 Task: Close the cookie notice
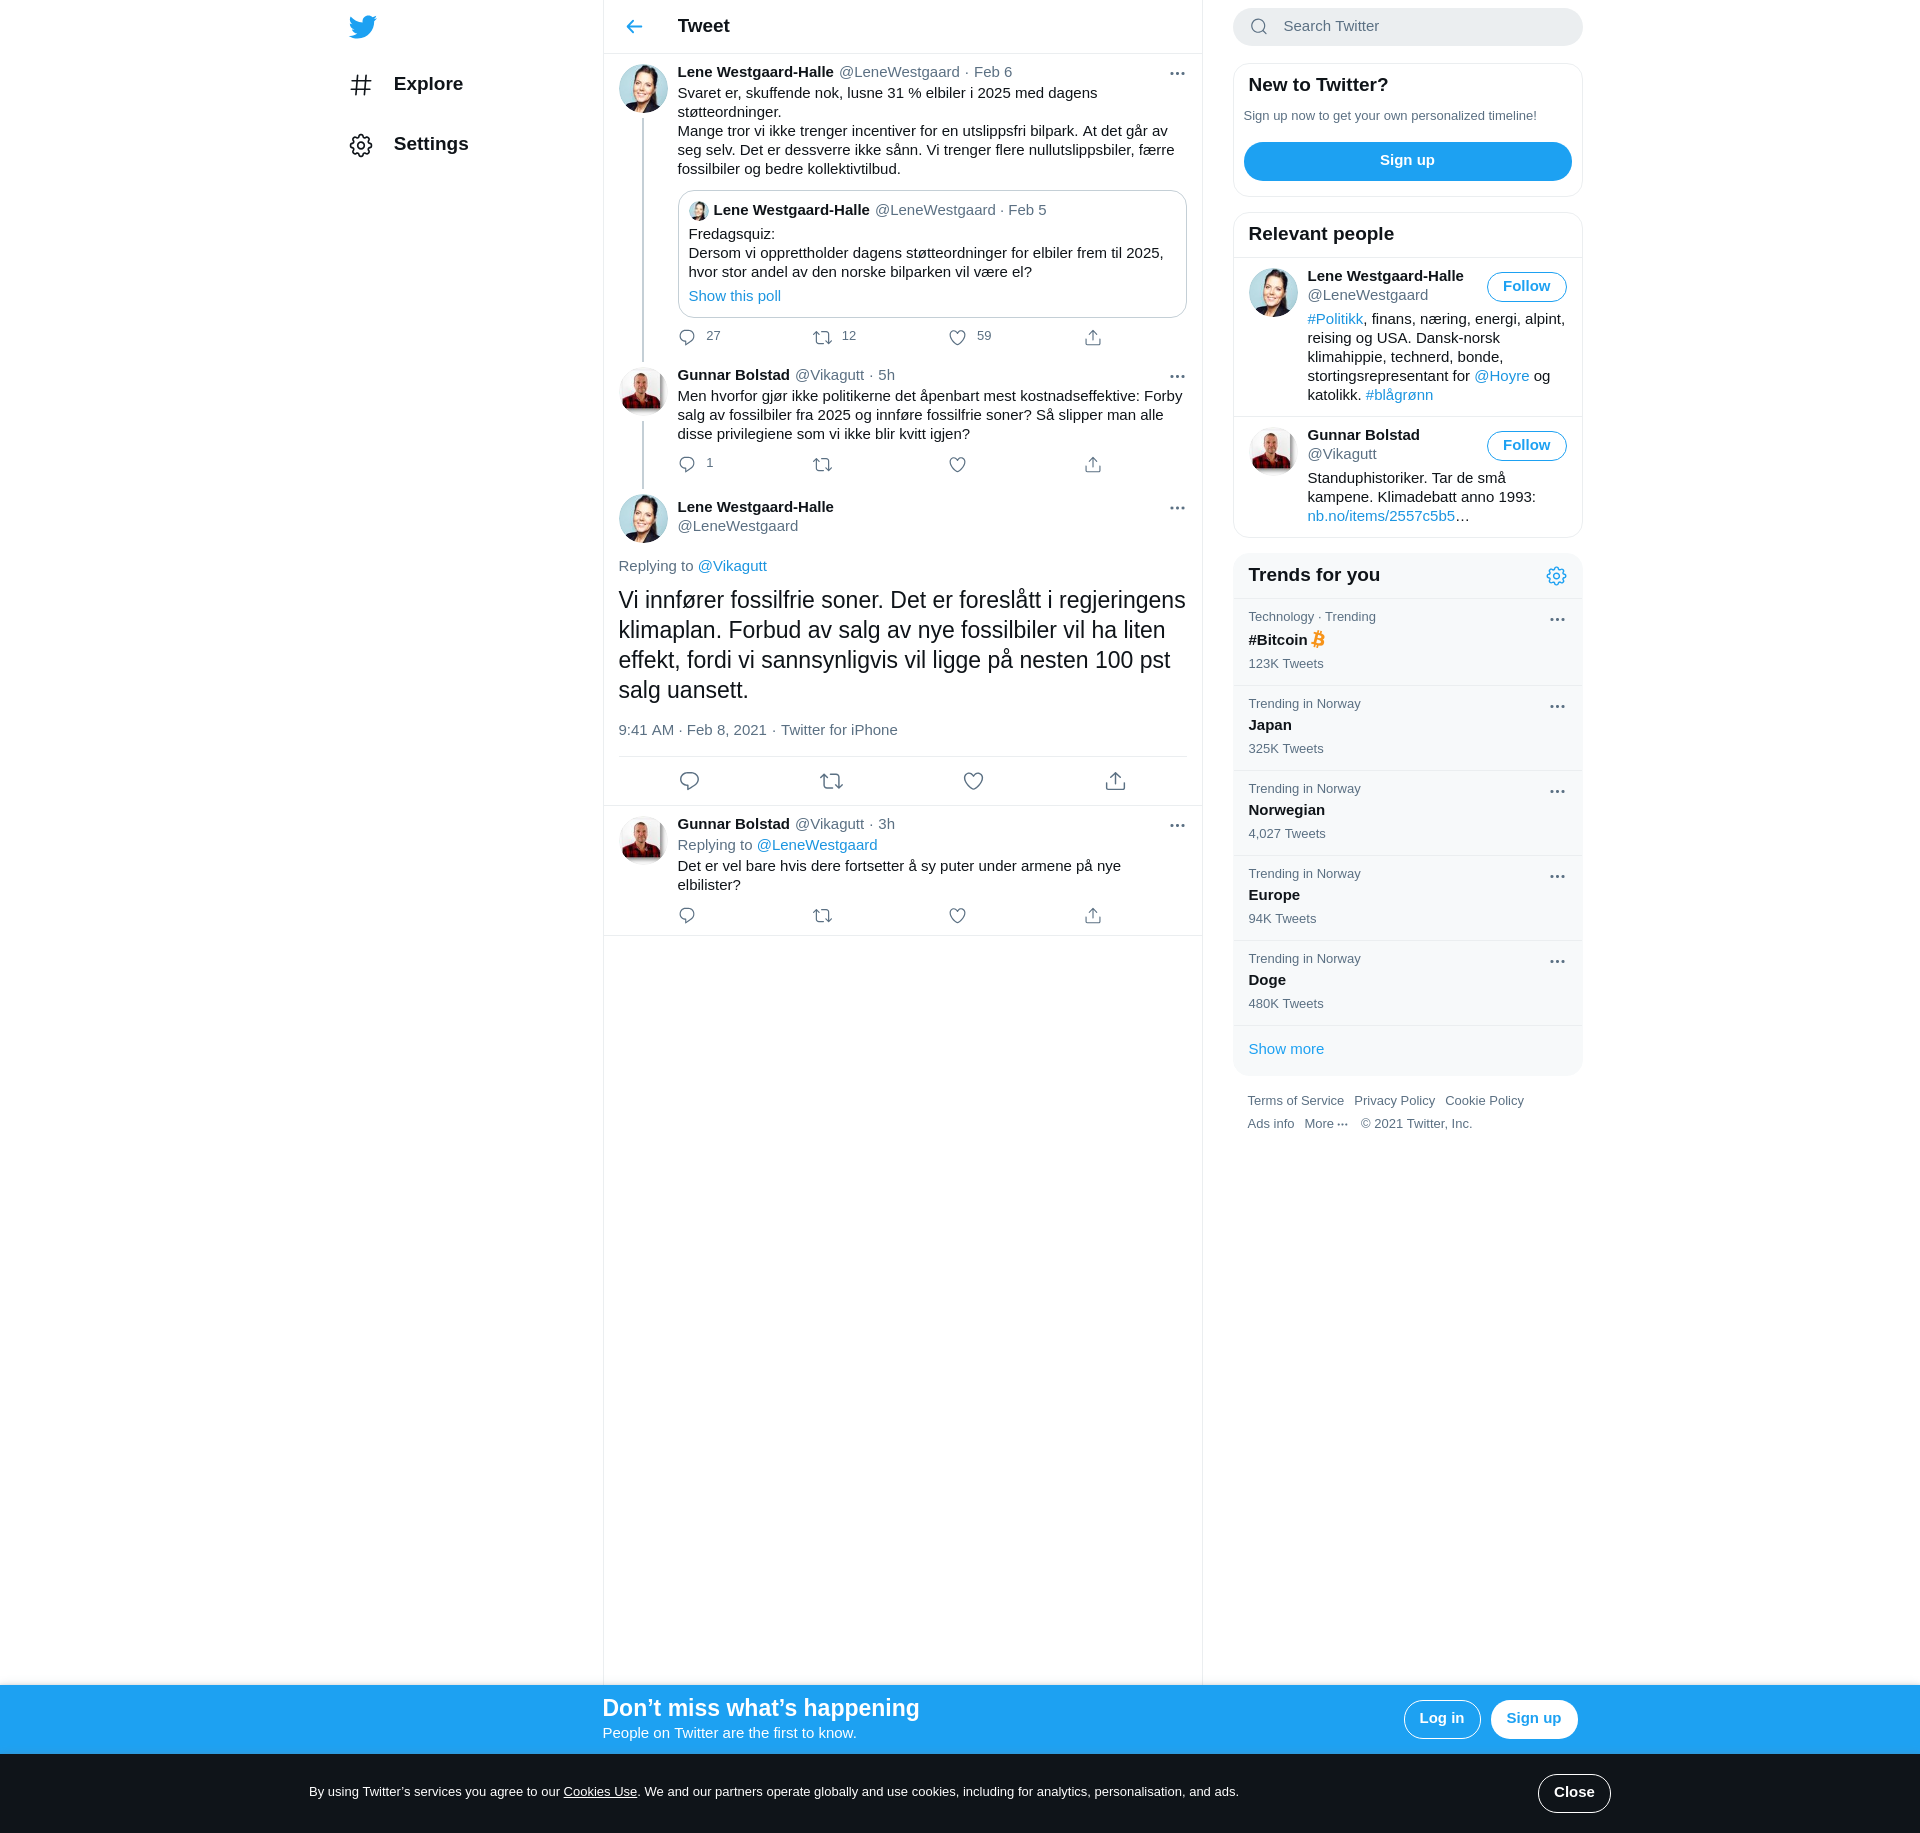click(x=1574, y=1793)
